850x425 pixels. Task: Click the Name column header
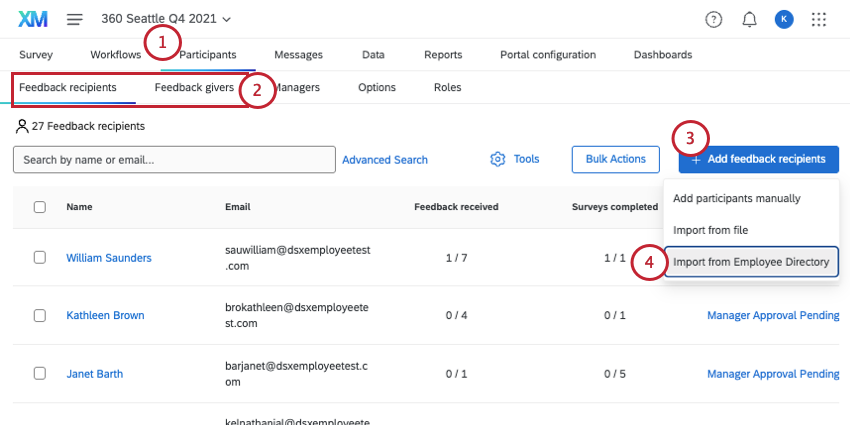click(x=79, y=207)
